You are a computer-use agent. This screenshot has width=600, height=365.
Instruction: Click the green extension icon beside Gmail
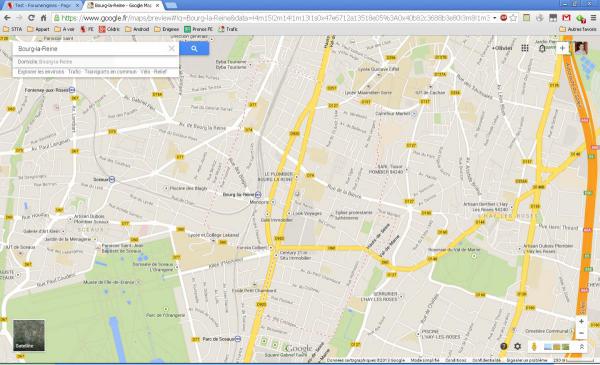[581, 18]
